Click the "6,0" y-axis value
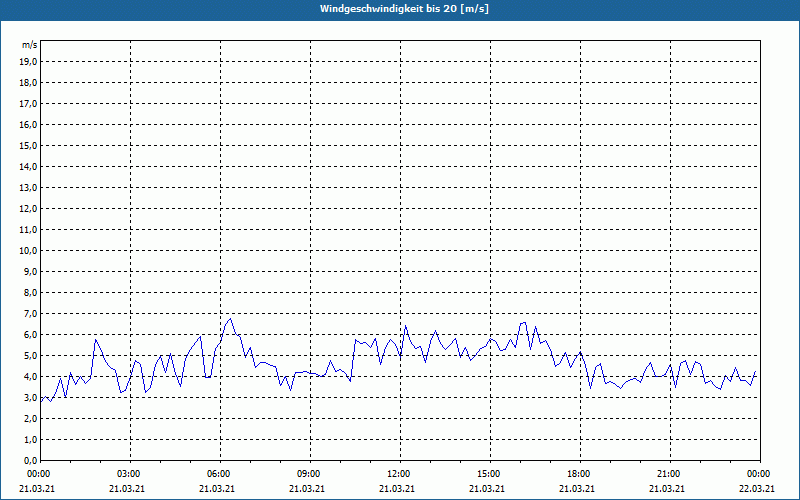This screenshot has height=500, width=800. coord(30,335)
